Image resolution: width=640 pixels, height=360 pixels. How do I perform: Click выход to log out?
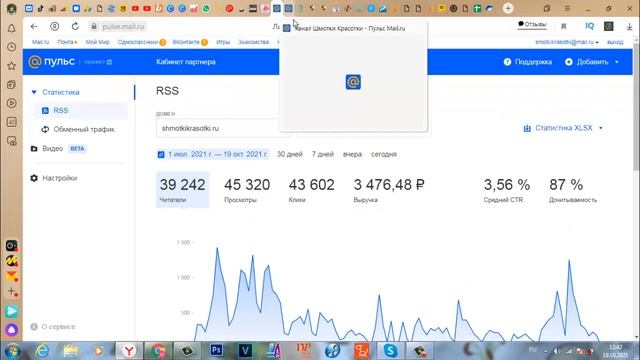(615, 42)
